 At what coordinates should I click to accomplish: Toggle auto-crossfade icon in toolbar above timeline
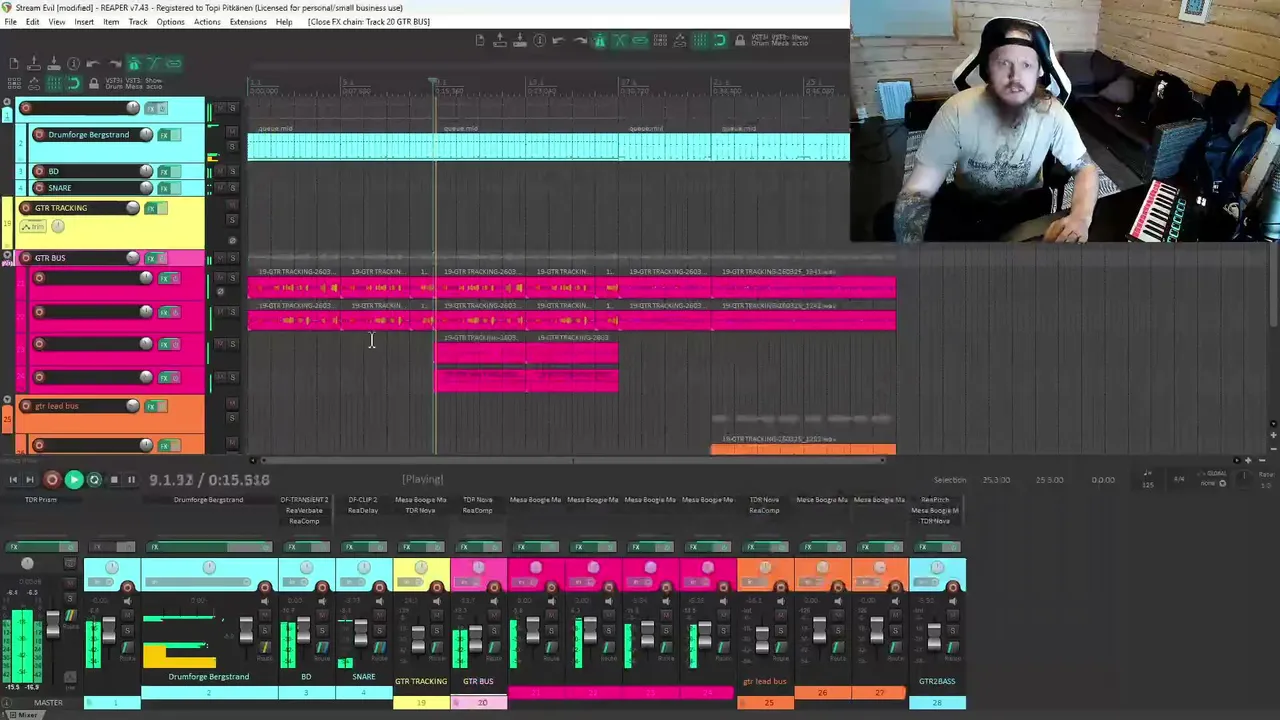[621, 41]
